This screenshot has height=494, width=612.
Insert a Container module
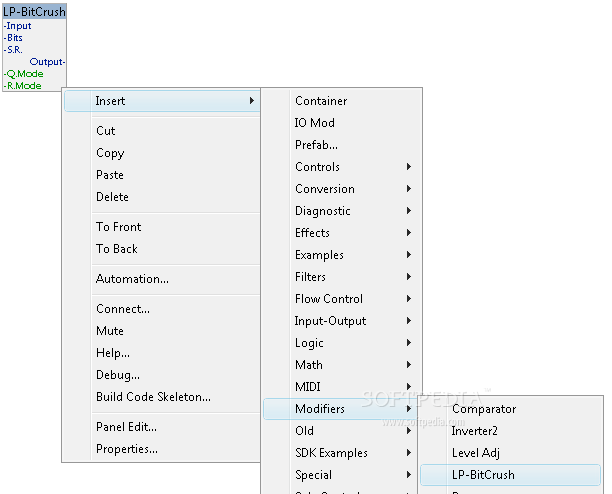(342, 101)
